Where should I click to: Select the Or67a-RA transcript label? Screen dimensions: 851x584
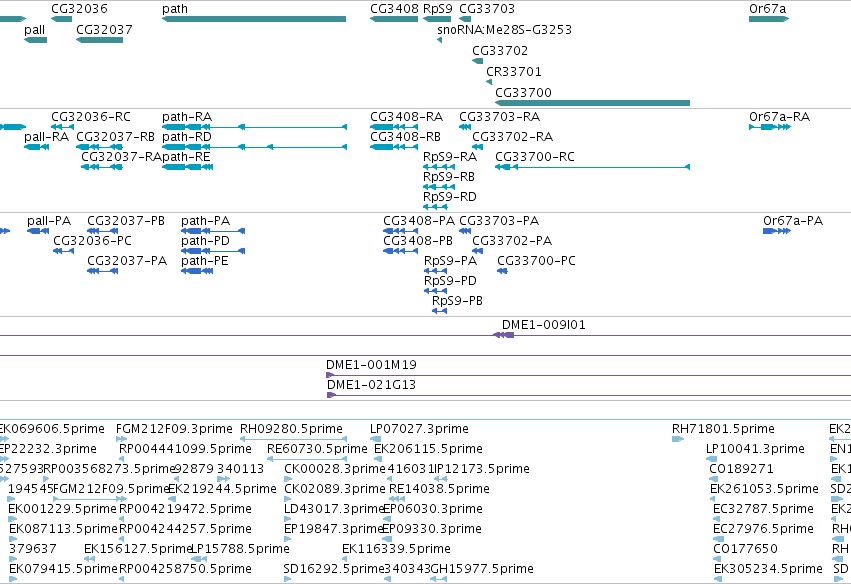pos(779,117)
